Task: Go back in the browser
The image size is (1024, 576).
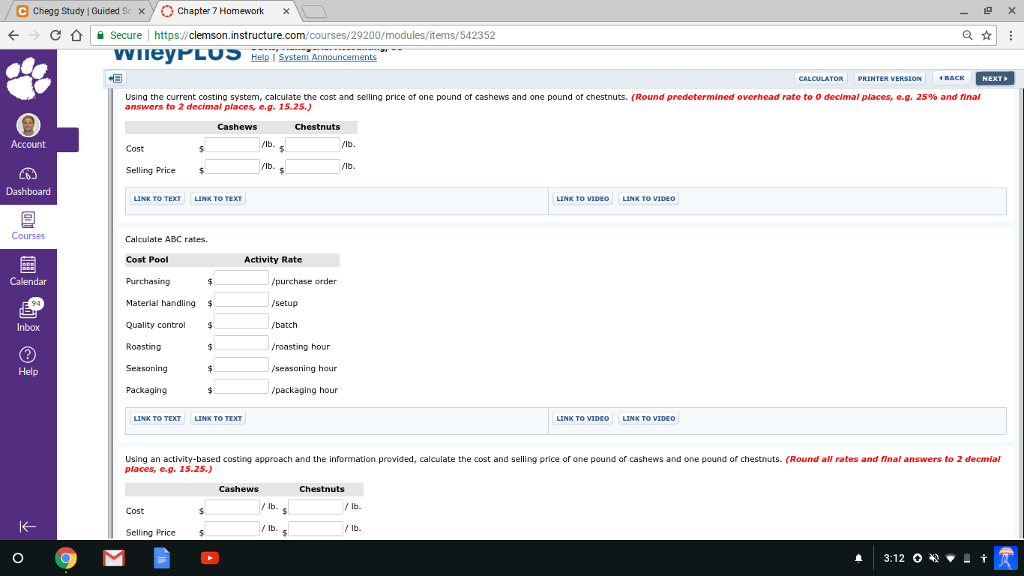Action: coord(13,35)
